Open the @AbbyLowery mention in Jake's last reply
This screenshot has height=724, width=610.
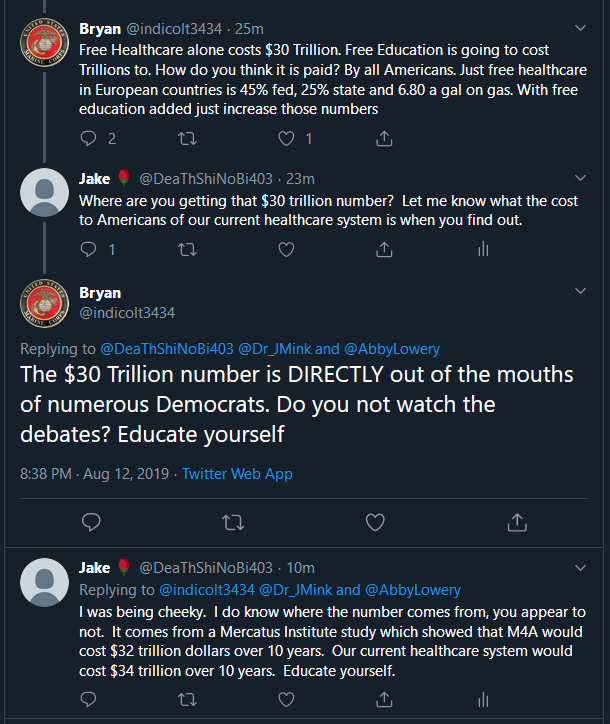(x=412, y=590)
